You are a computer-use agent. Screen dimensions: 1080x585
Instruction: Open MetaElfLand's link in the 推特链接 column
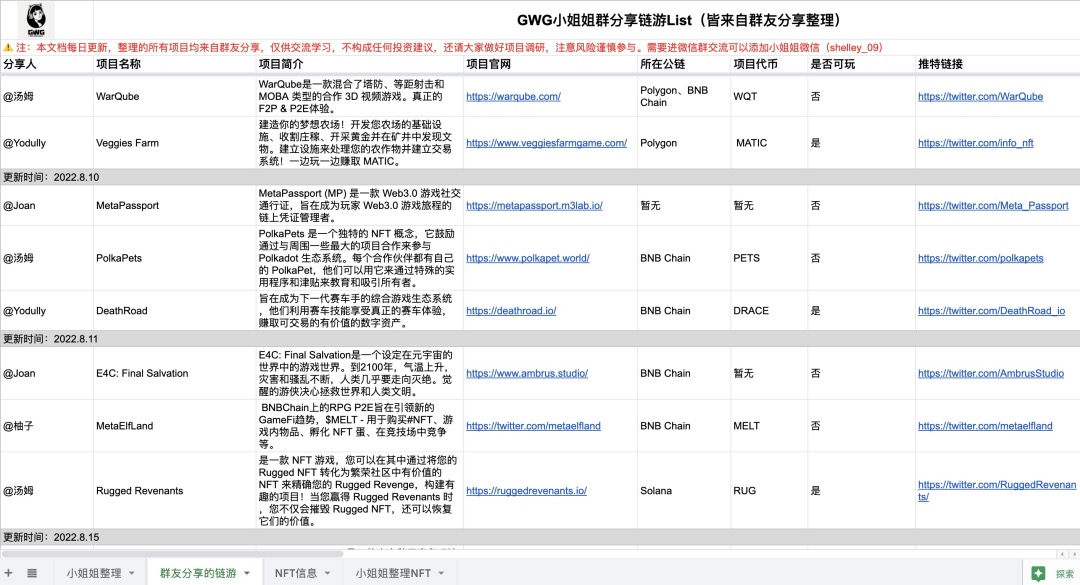(985, 426)
